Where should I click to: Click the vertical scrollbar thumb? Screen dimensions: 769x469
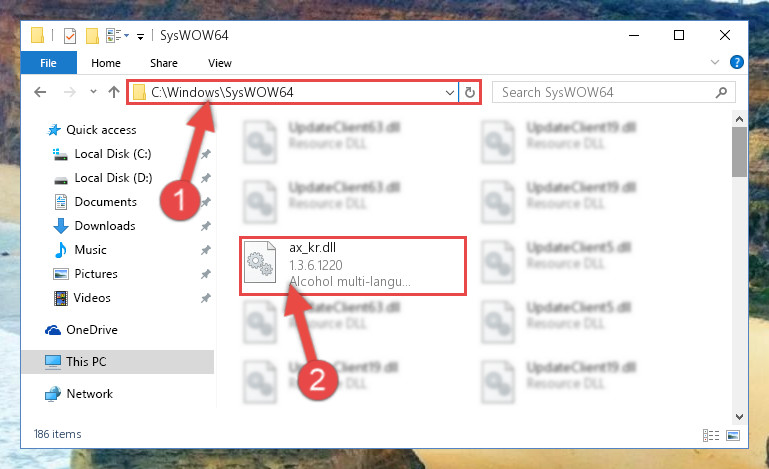click(739, 152)
